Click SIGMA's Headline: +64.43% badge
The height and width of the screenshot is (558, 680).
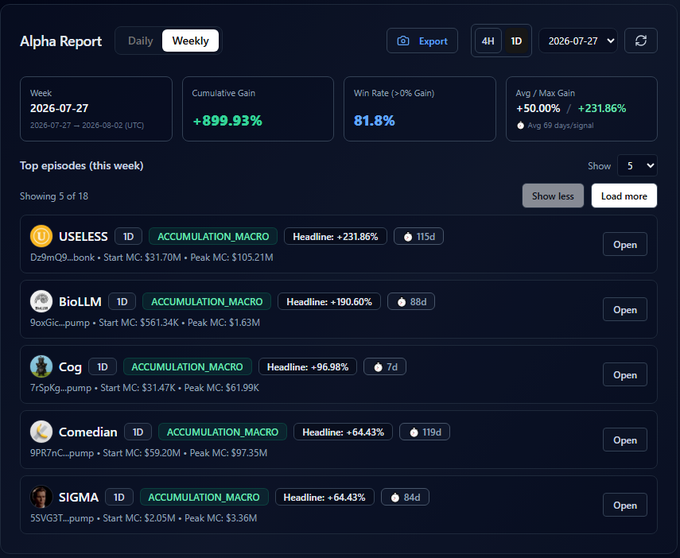324,497
